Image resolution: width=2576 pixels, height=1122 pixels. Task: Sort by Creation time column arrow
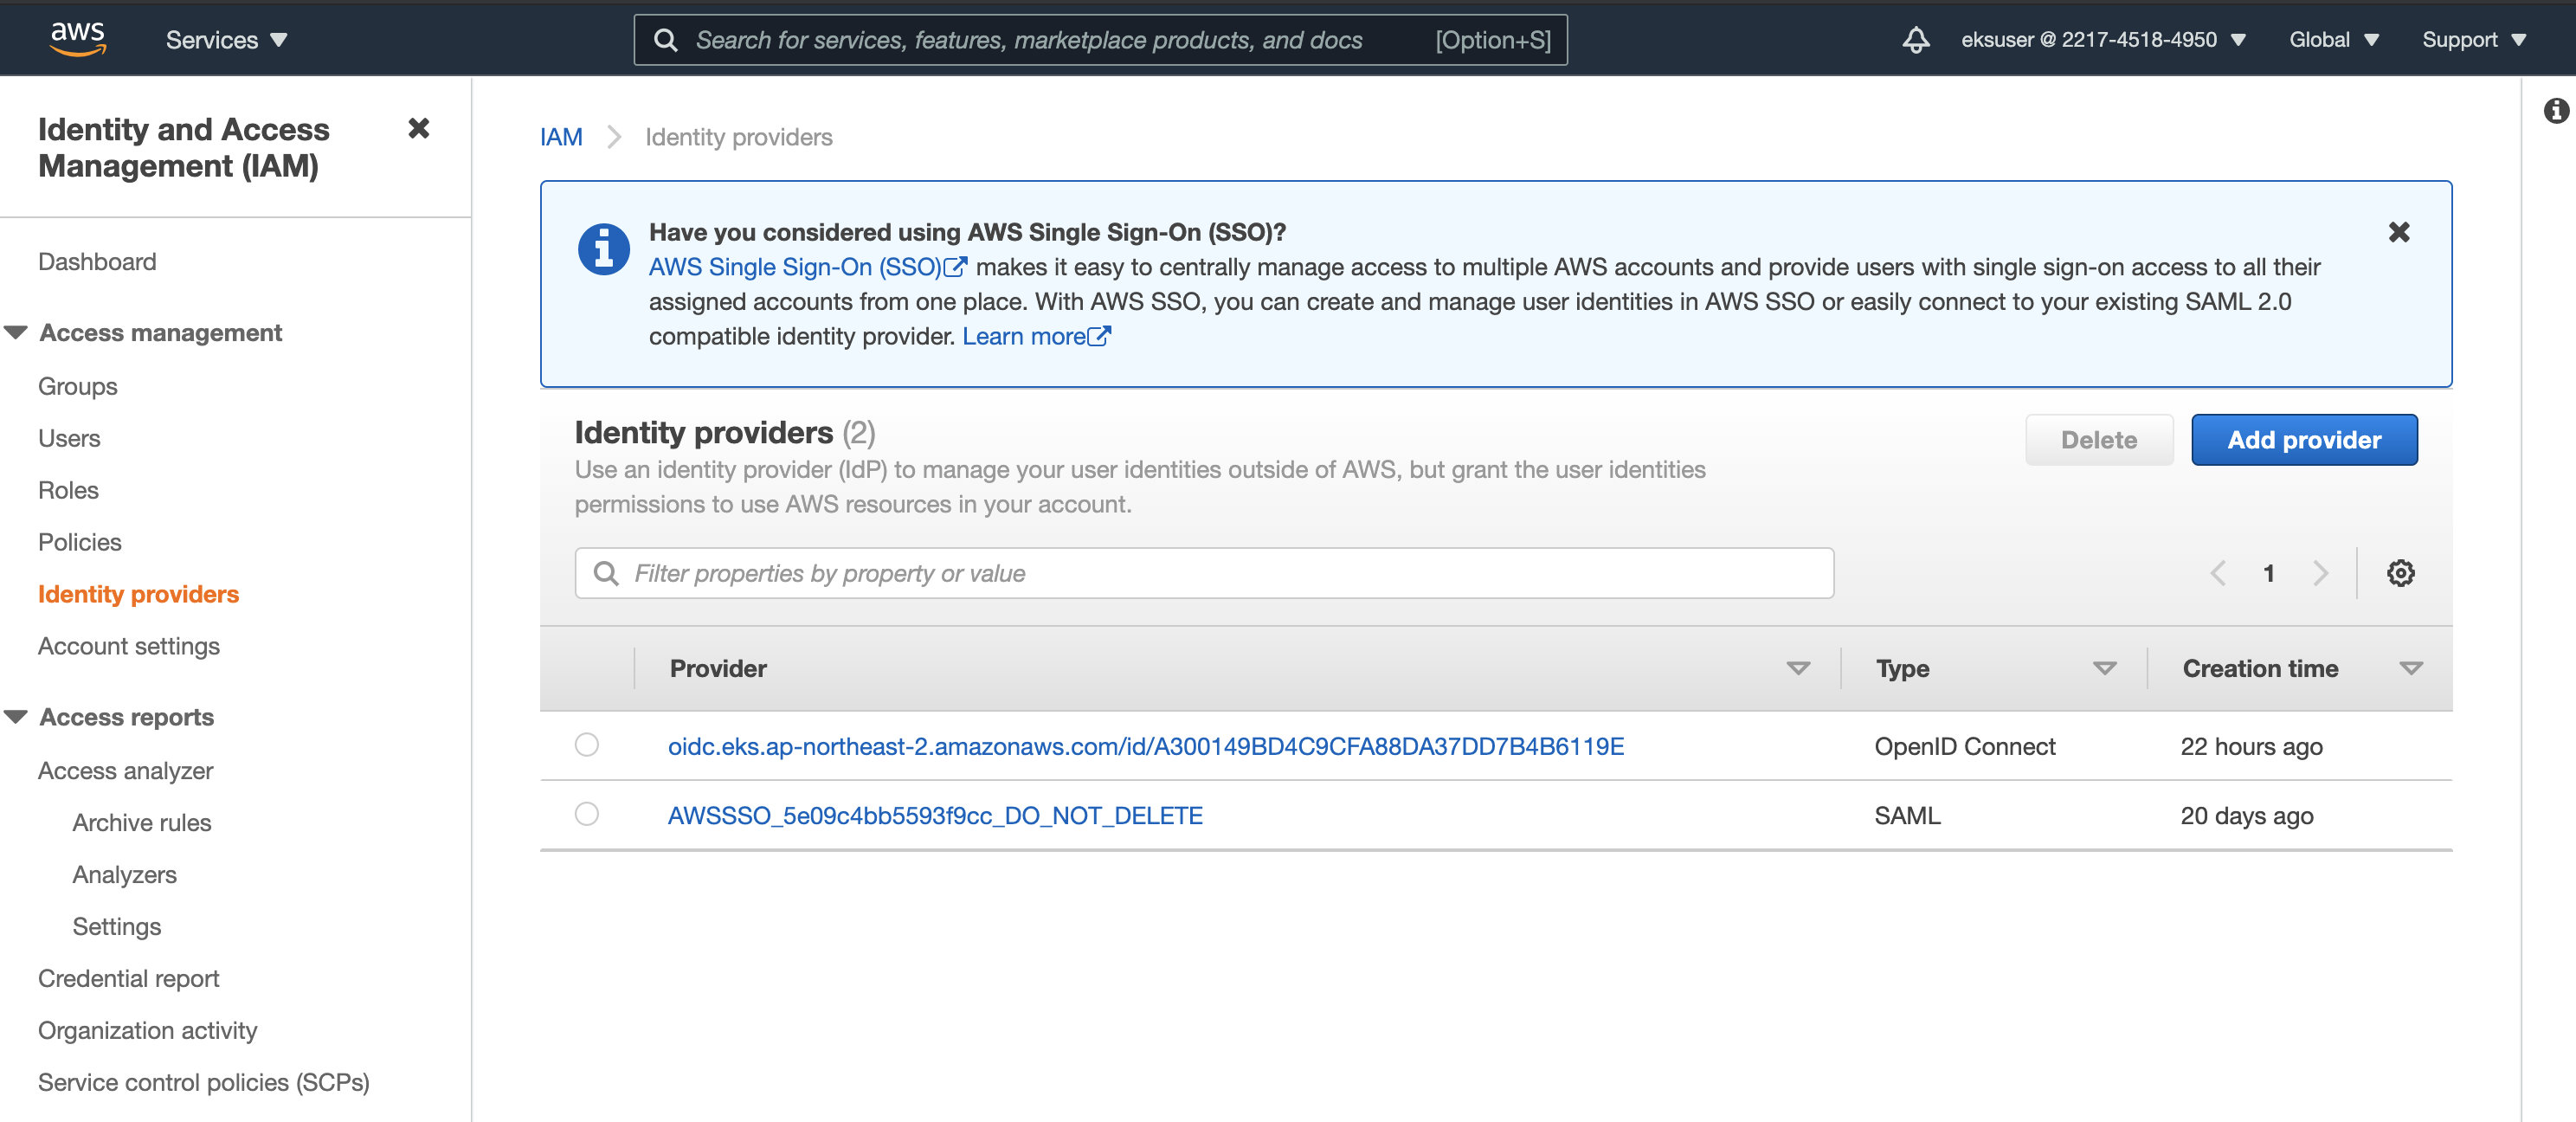click(x=2411, y=668)
